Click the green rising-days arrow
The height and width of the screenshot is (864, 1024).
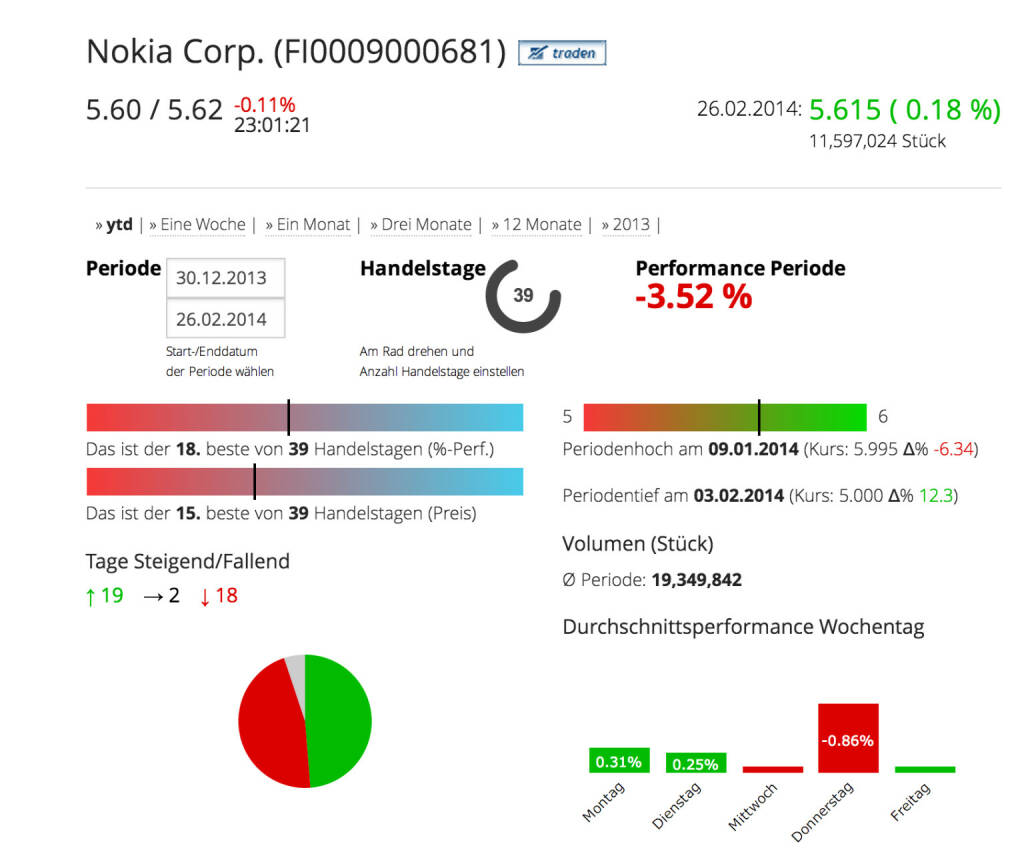point(91,597)
